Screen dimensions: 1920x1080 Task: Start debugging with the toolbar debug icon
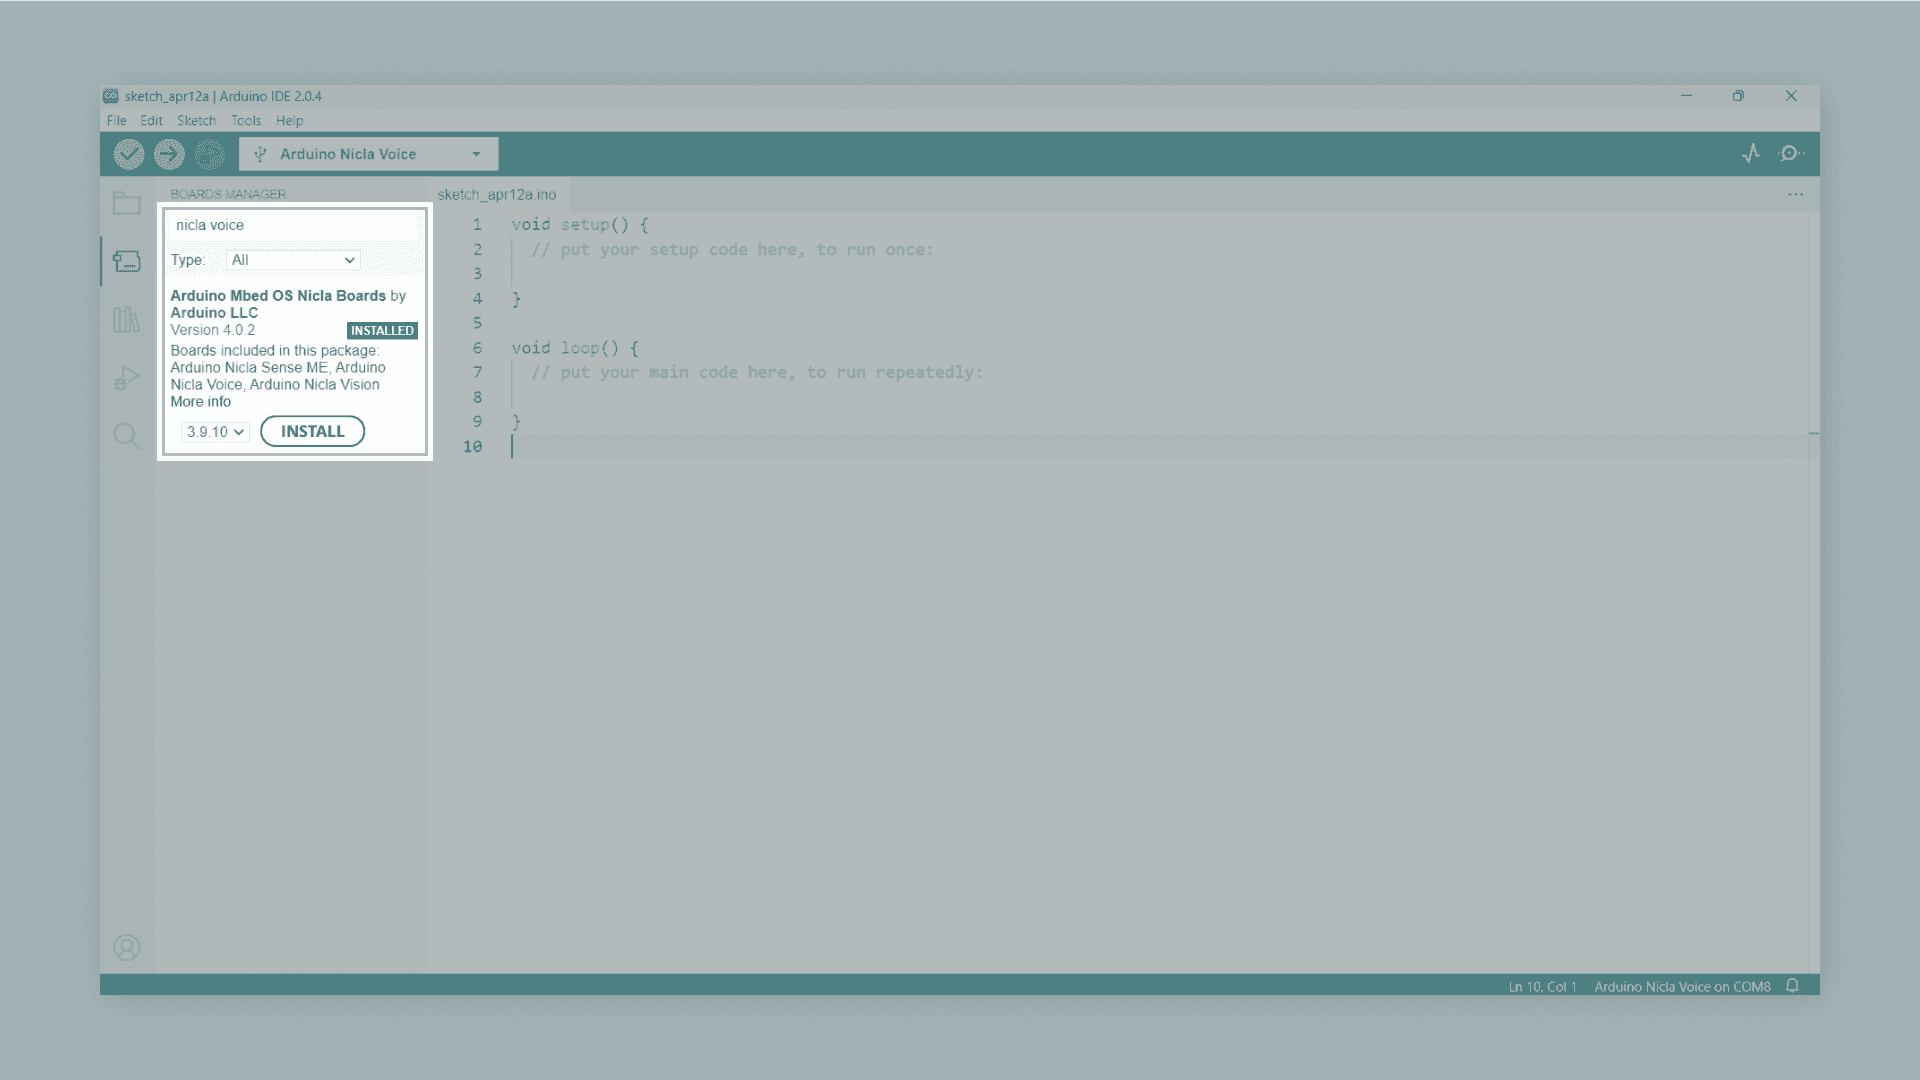pyautogui.click(x=210, y=154)
